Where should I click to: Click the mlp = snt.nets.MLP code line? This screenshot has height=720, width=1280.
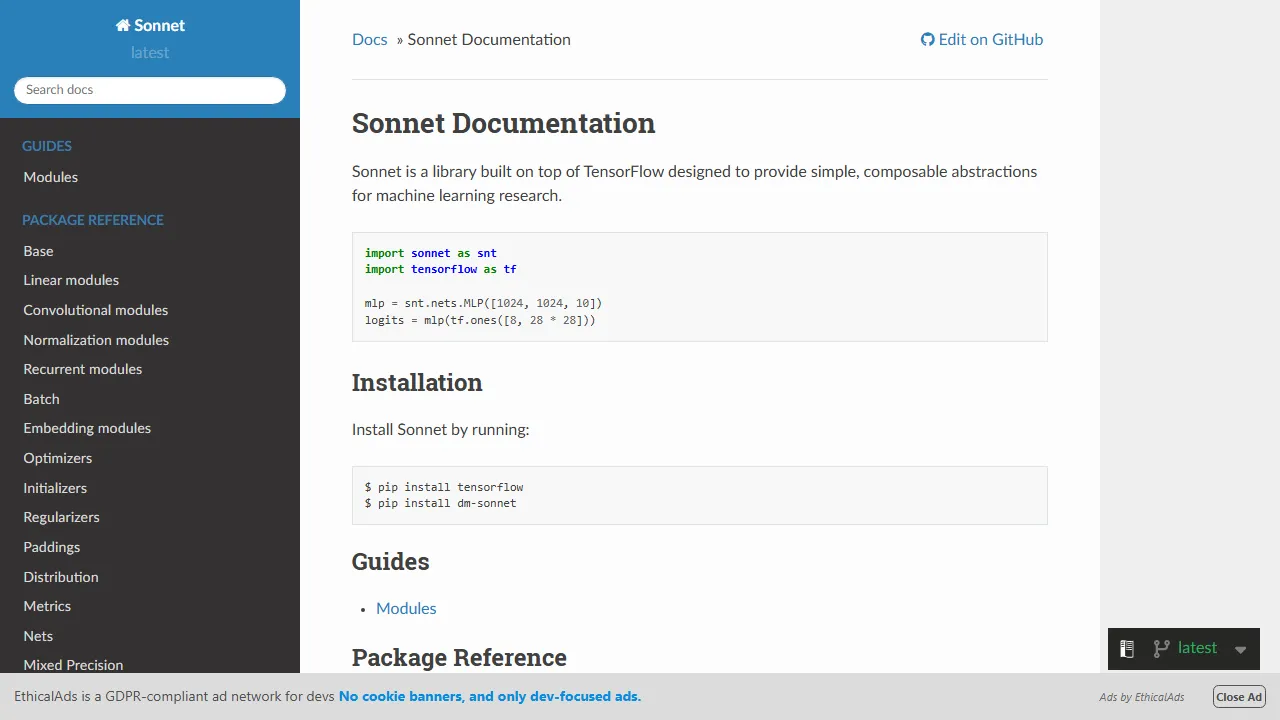(x=484, y=303)
